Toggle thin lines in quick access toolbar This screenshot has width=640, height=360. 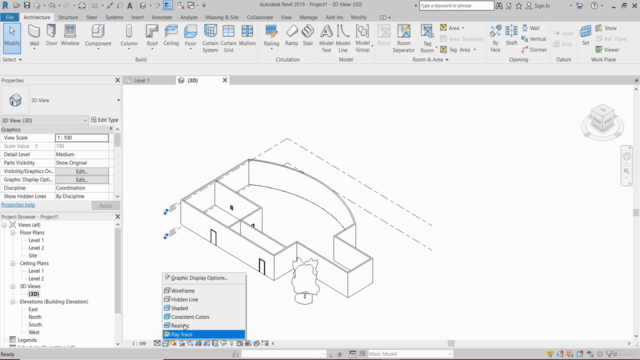pyautogui.click(x=168, y=5)
